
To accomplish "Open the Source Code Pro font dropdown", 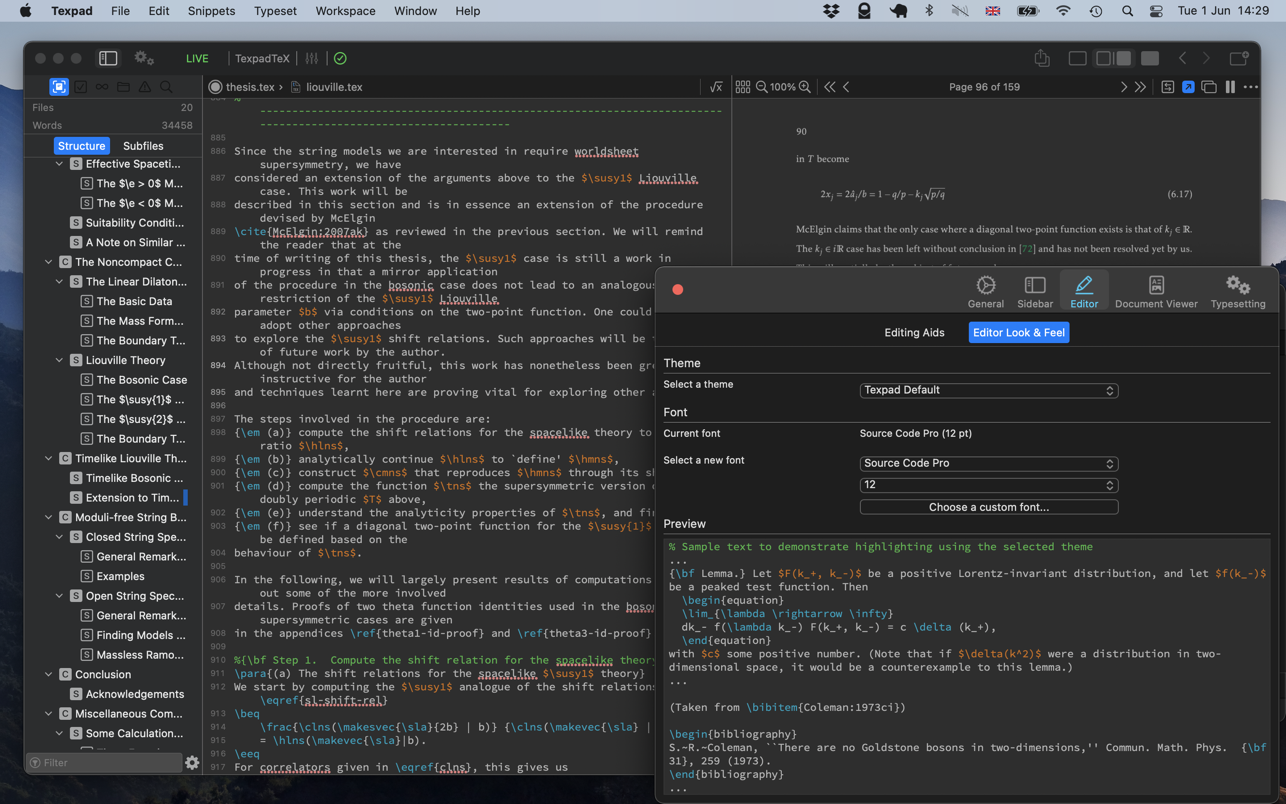I will (x=989, y=463).
